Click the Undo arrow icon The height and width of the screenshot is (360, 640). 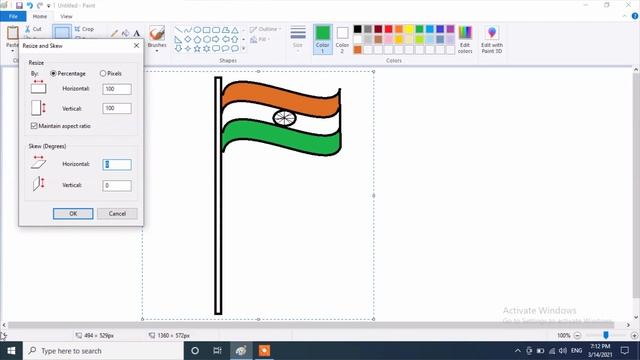click(x=30, y=5)
